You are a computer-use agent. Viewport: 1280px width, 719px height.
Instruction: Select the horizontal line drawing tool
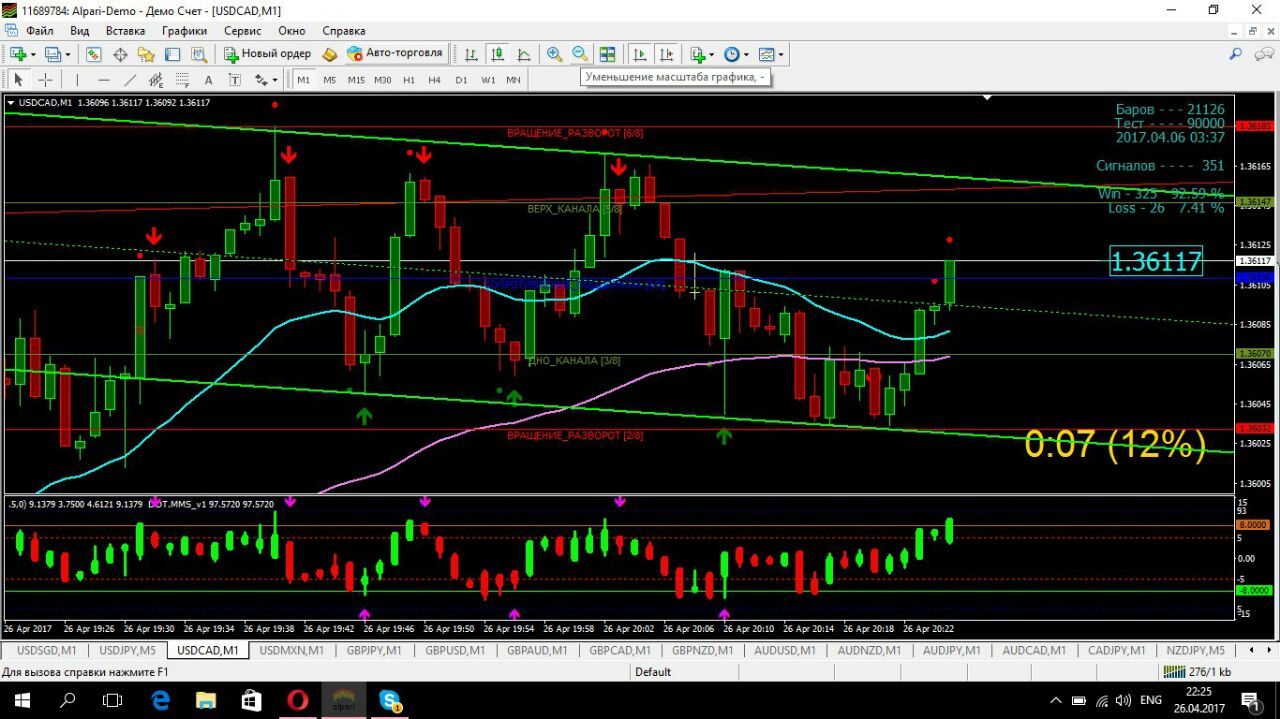click(104, 80)
